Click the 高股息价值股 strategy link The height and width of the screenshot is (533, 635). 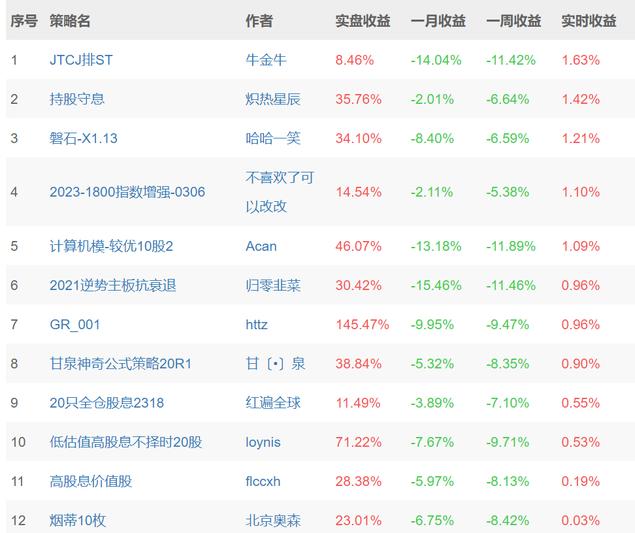tap(91, 481)
